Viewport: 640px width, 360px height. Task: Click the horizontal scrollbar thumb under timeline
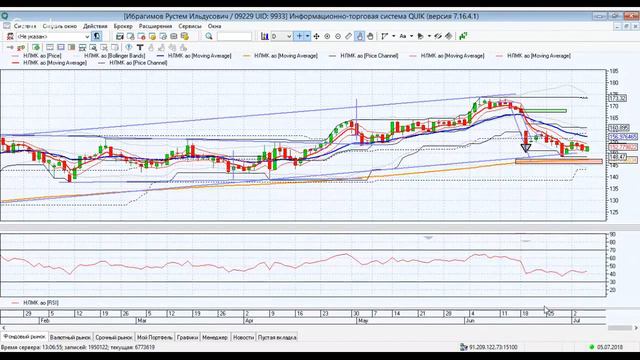click(x=620, y=328)
